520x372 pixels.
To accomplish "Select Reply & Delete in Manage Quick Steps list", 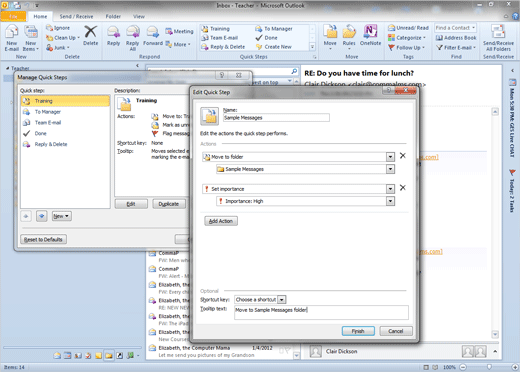I will point(65,144).
